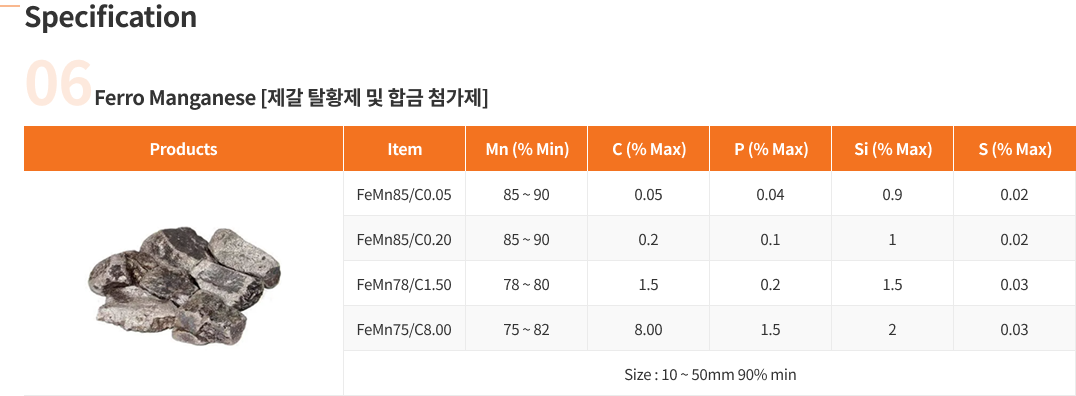The height and width of the screenshot is (396, 1076).
Task: Click the Size: 10 ~ 50mm row
Action: 710,375
